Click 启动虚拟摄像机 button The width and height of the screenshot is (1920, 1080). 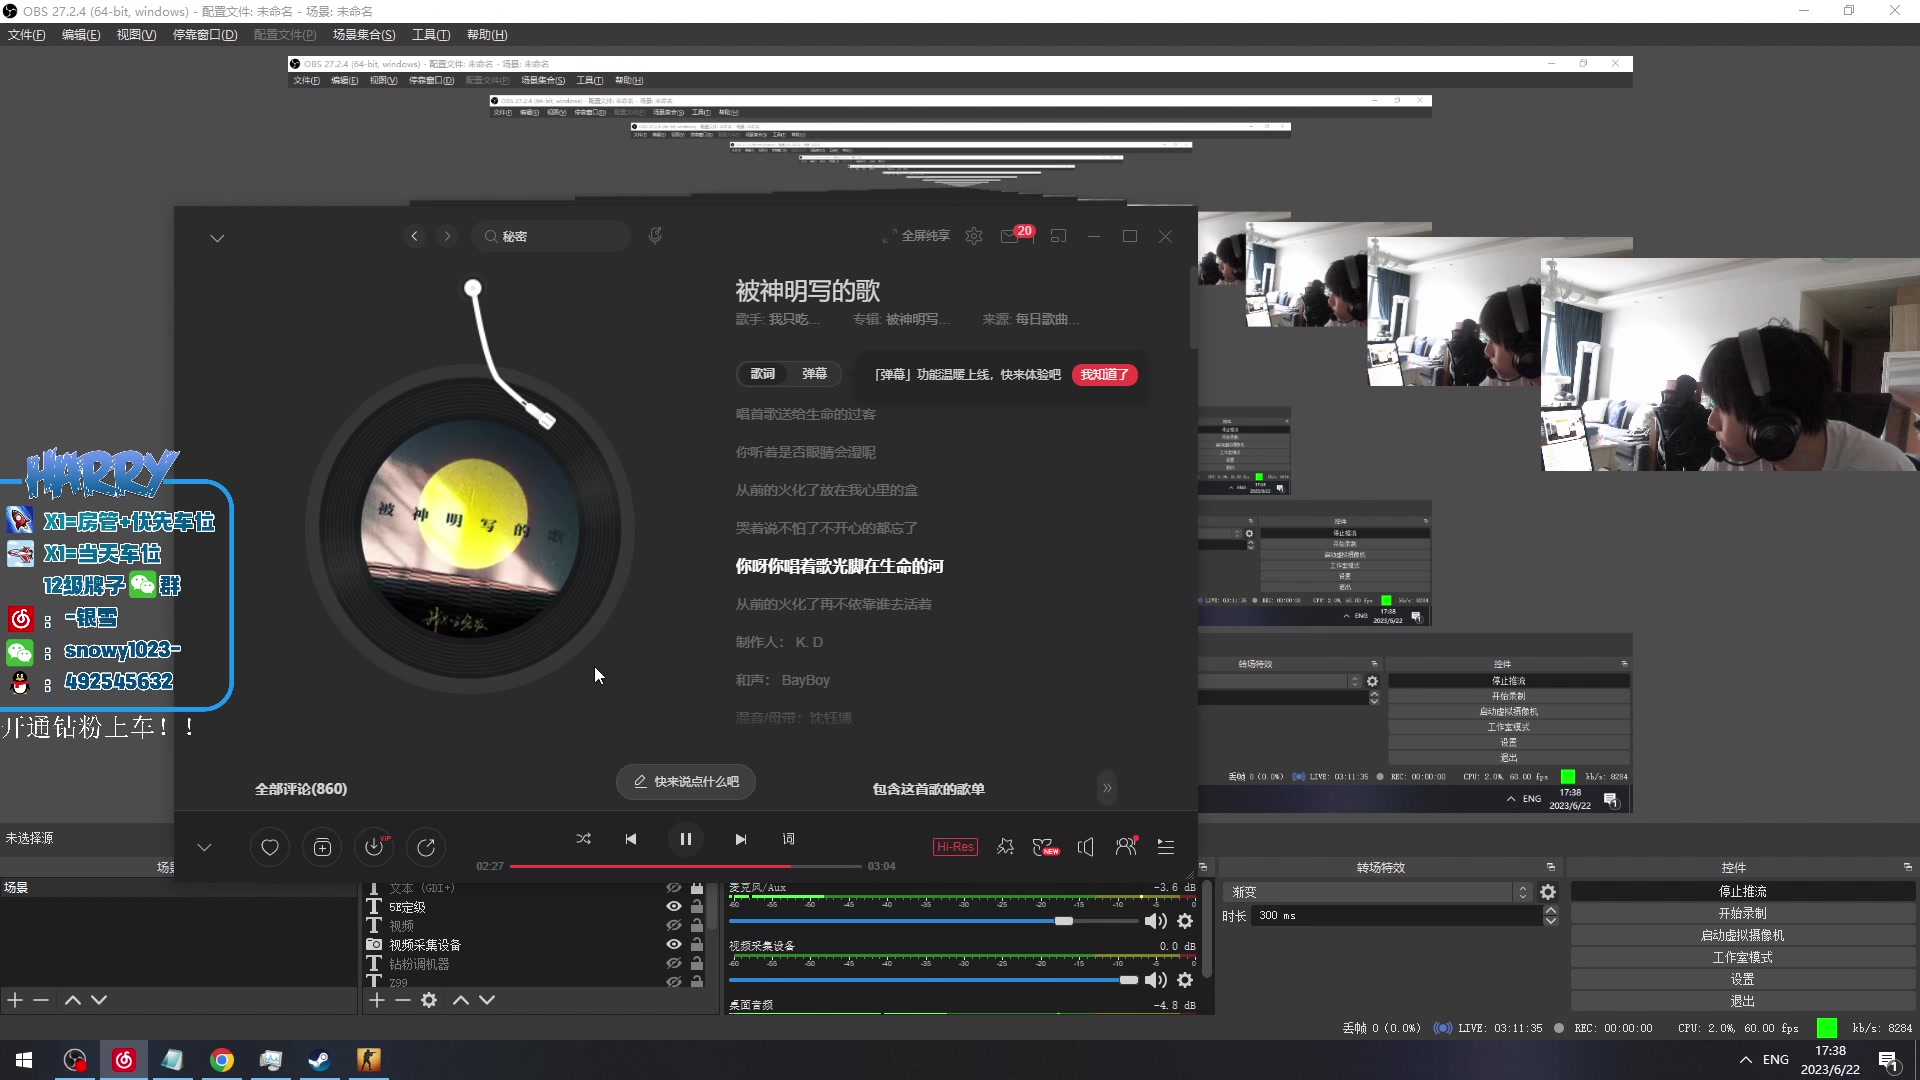pyautogui.click(x=1742, y=935)
